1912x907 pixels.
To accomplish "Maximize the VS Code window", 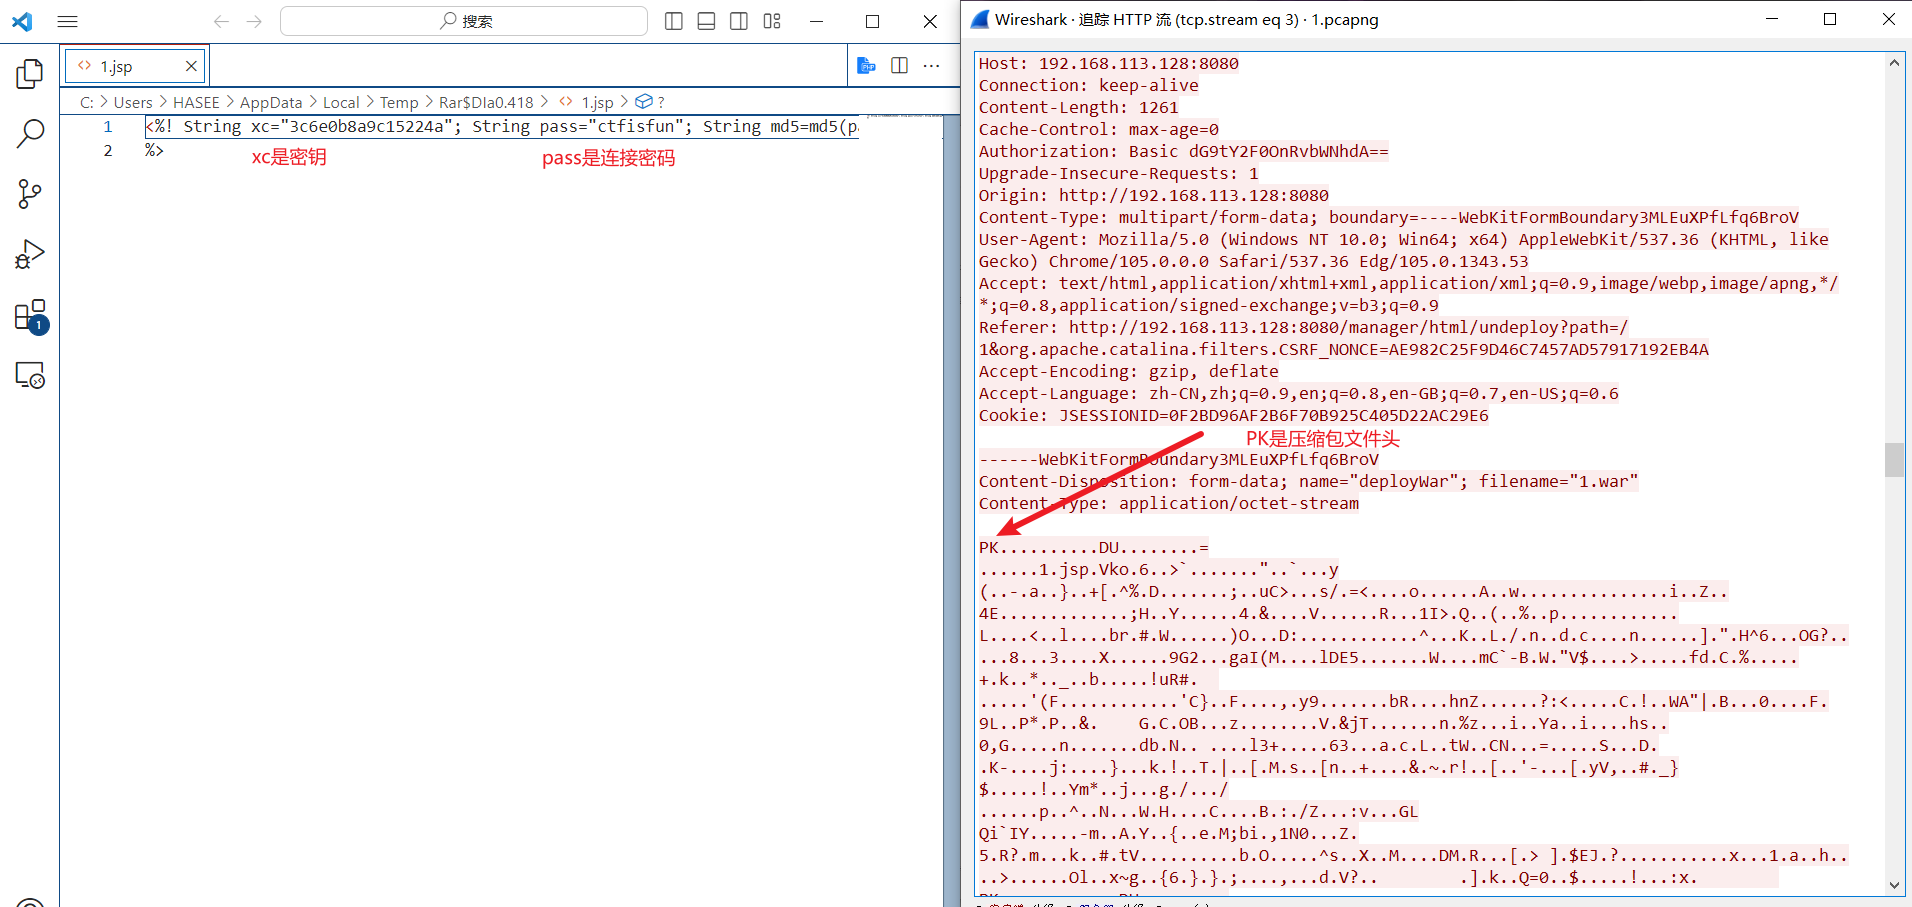I will [872, 21].
